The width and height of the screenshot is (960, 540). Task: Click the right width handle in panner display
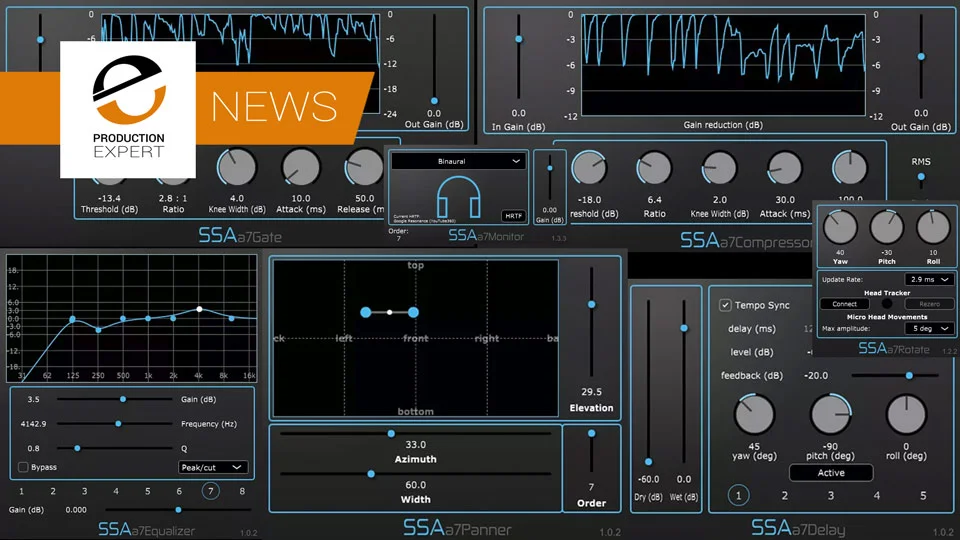pos(413,312)
